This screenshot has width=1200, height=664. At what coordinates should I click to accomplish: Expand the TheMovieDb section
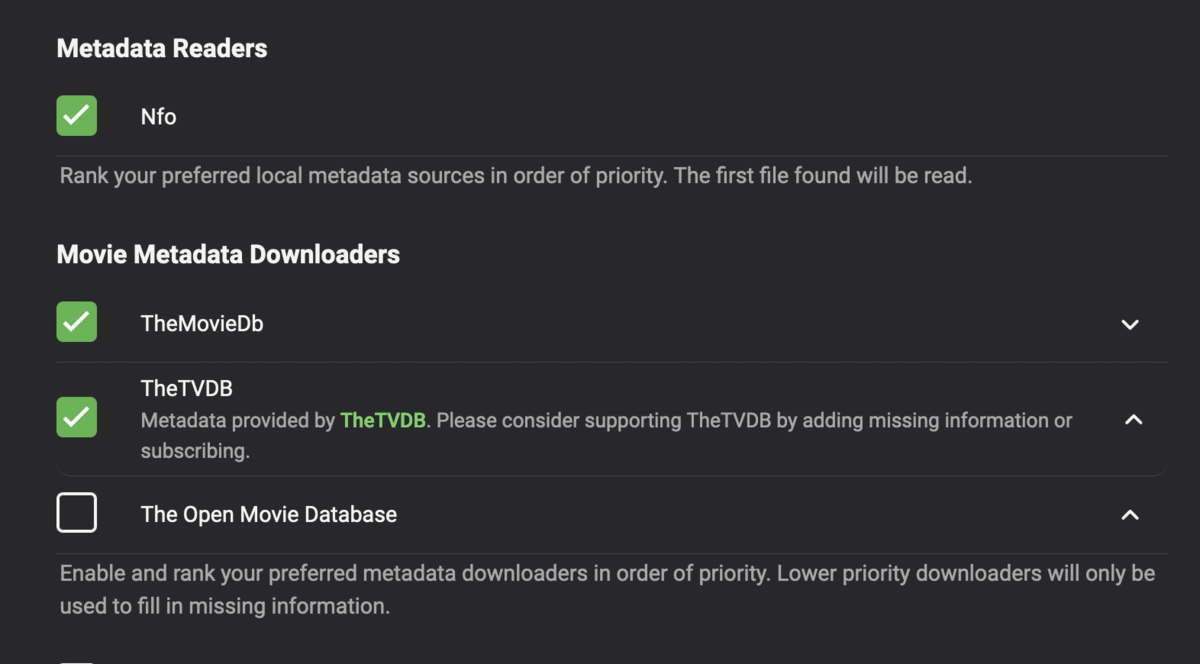(x=1130, y=324)
